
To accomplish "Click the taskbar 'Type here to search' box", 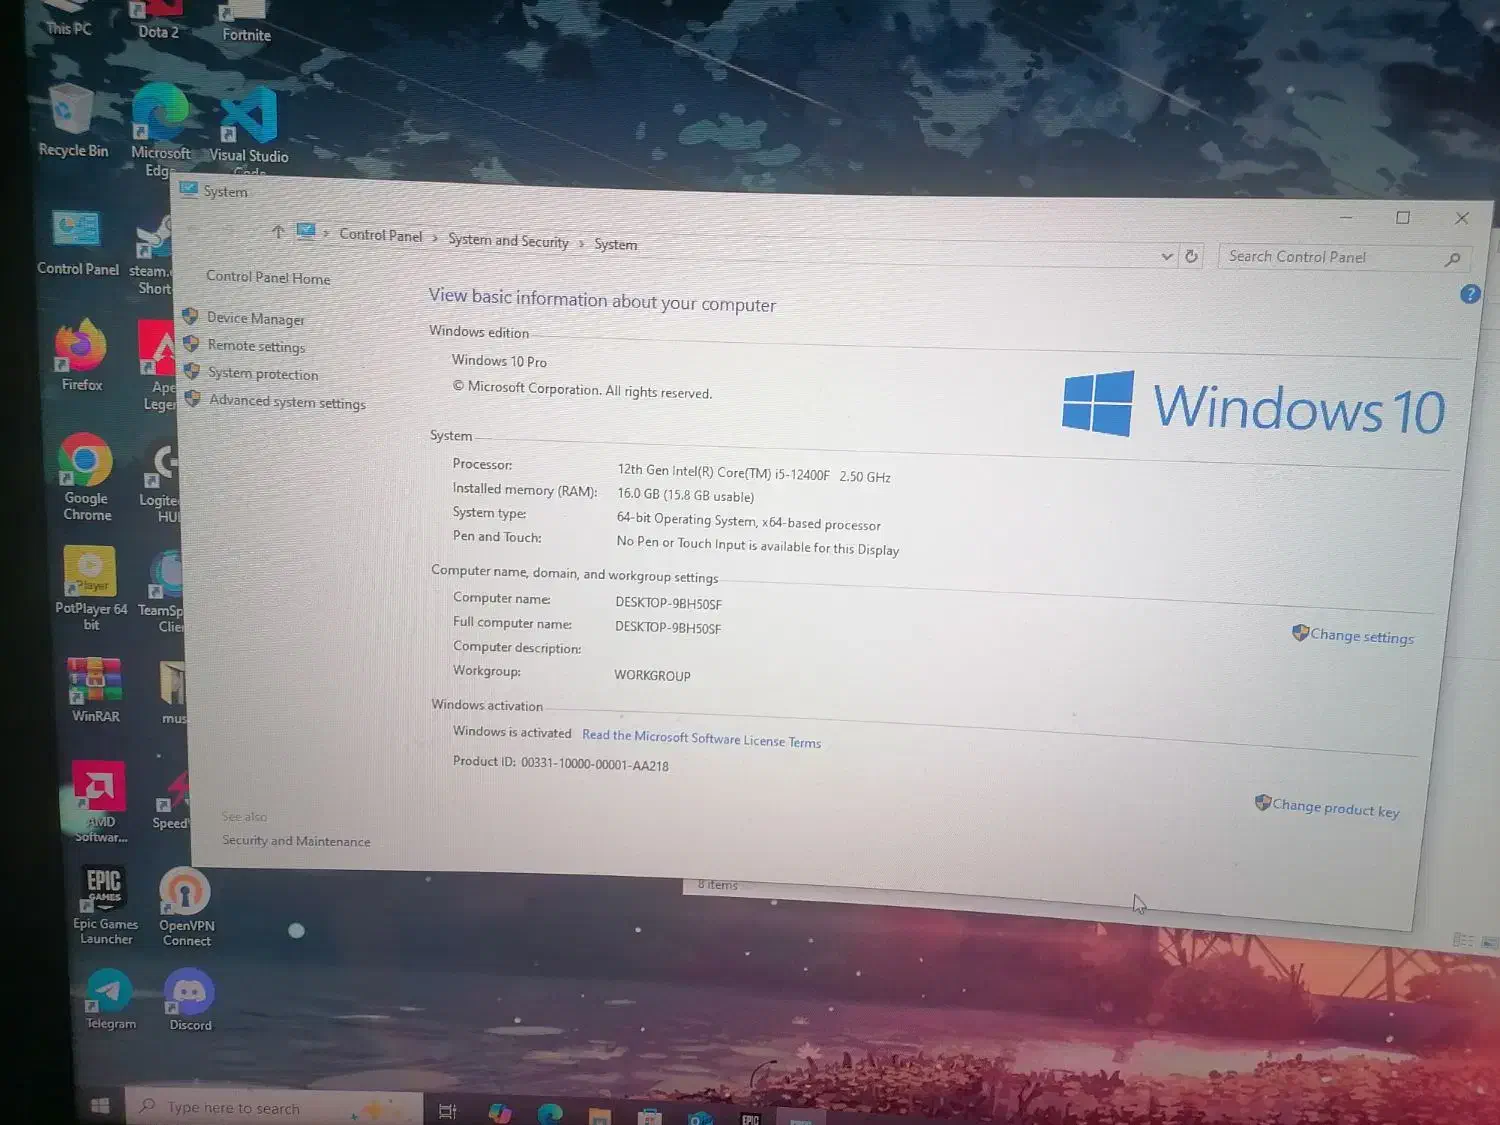I will click(273, 1108).
